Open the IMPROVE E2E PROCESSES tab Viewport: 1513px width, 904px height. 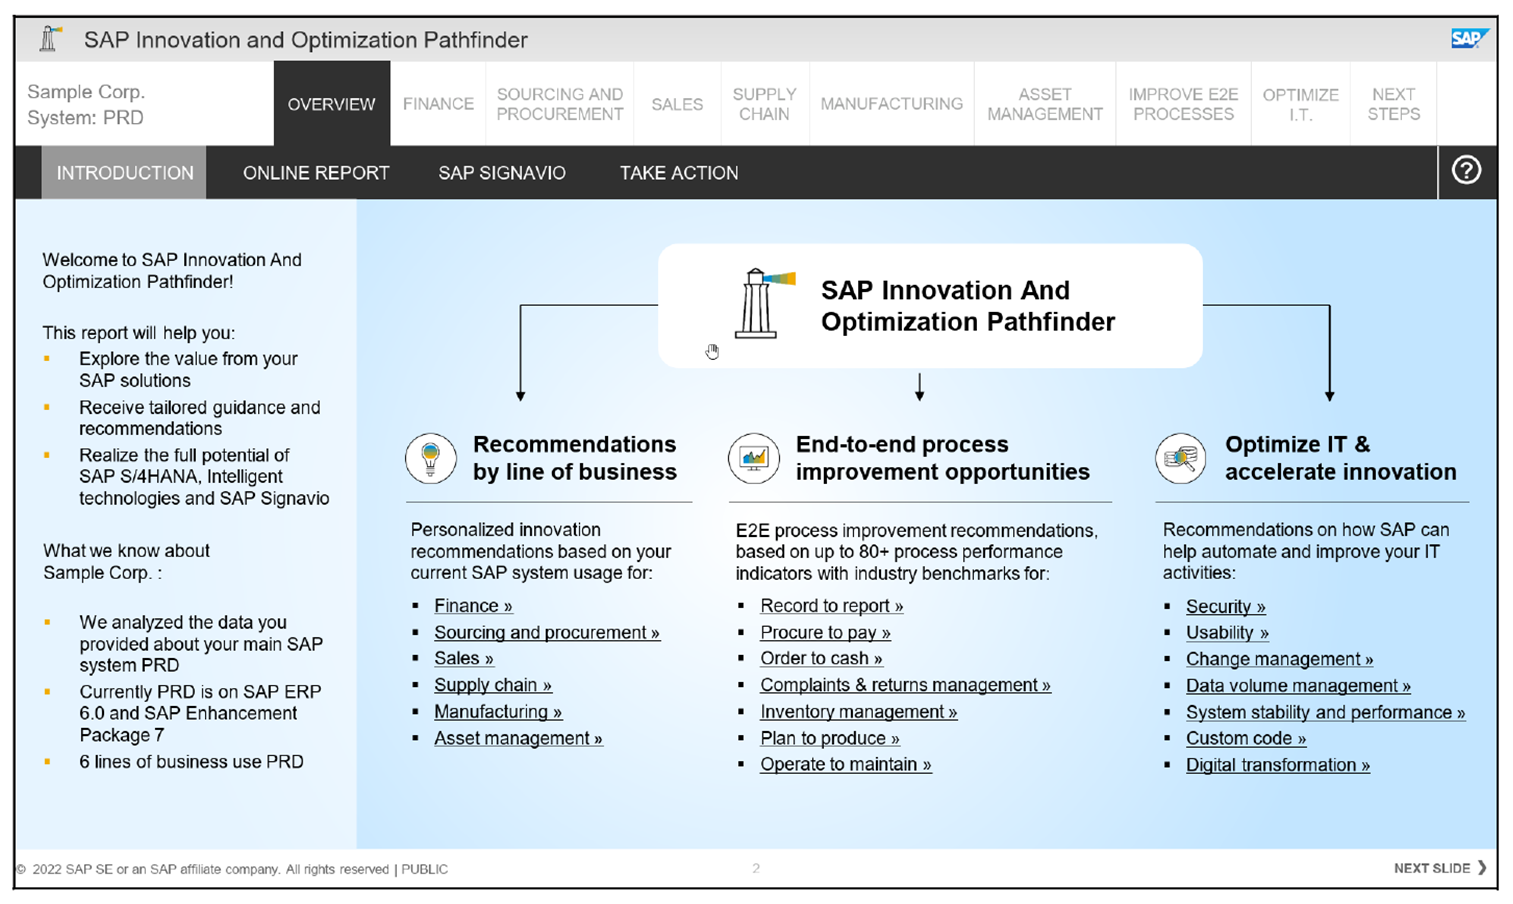click(x=1183, y=103)
